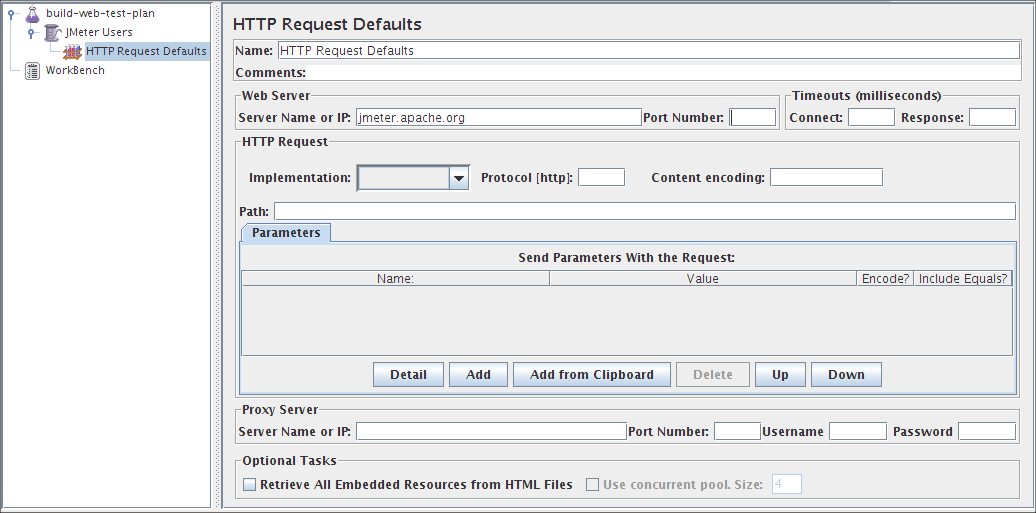The image size is (1036, 513).
Task: Click the JMeter Users thread group icon
Action: (x=52, y=33)
